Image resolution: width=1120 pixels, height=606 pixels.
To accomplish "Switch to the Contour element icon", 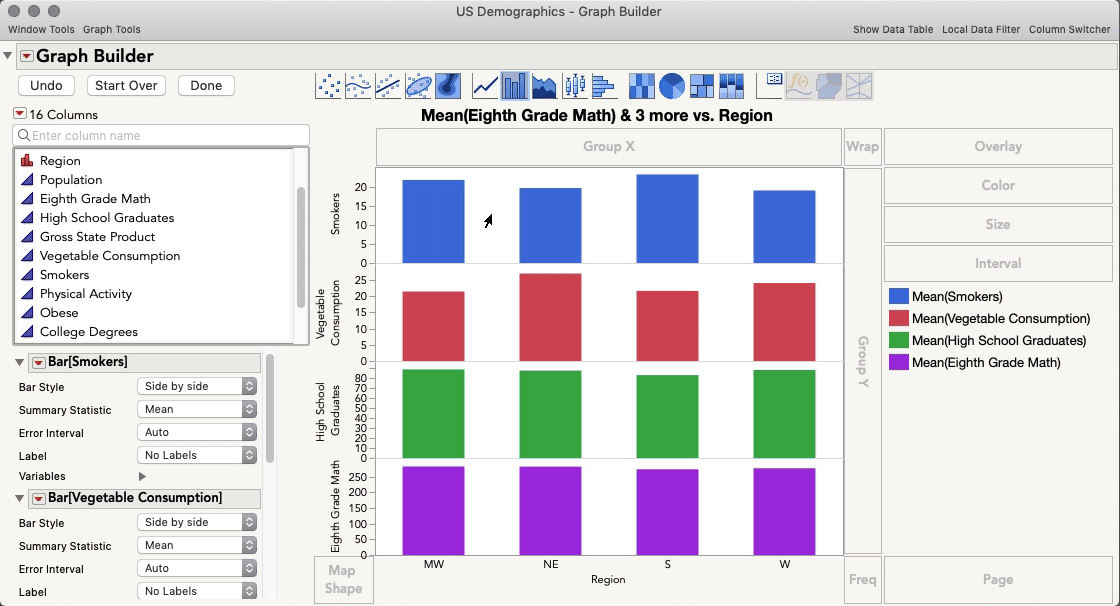I will click(x=446, y=86).
